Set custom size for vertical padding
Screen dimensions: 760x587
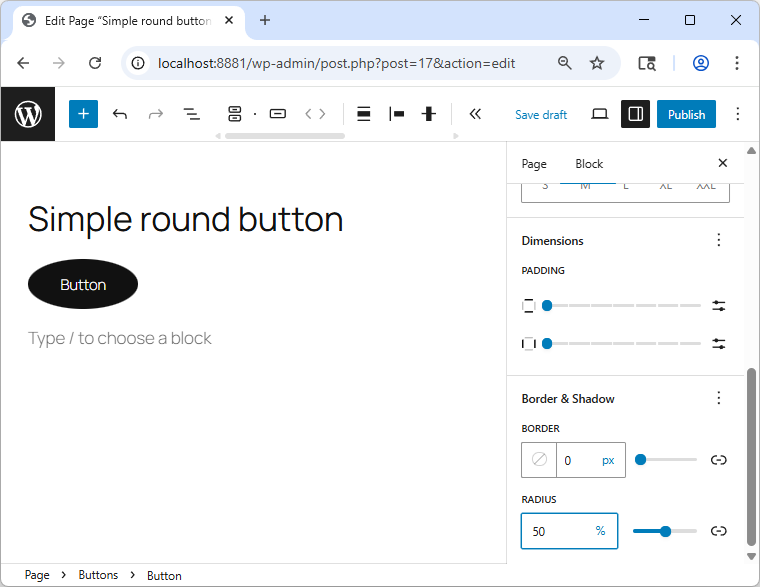719,306
